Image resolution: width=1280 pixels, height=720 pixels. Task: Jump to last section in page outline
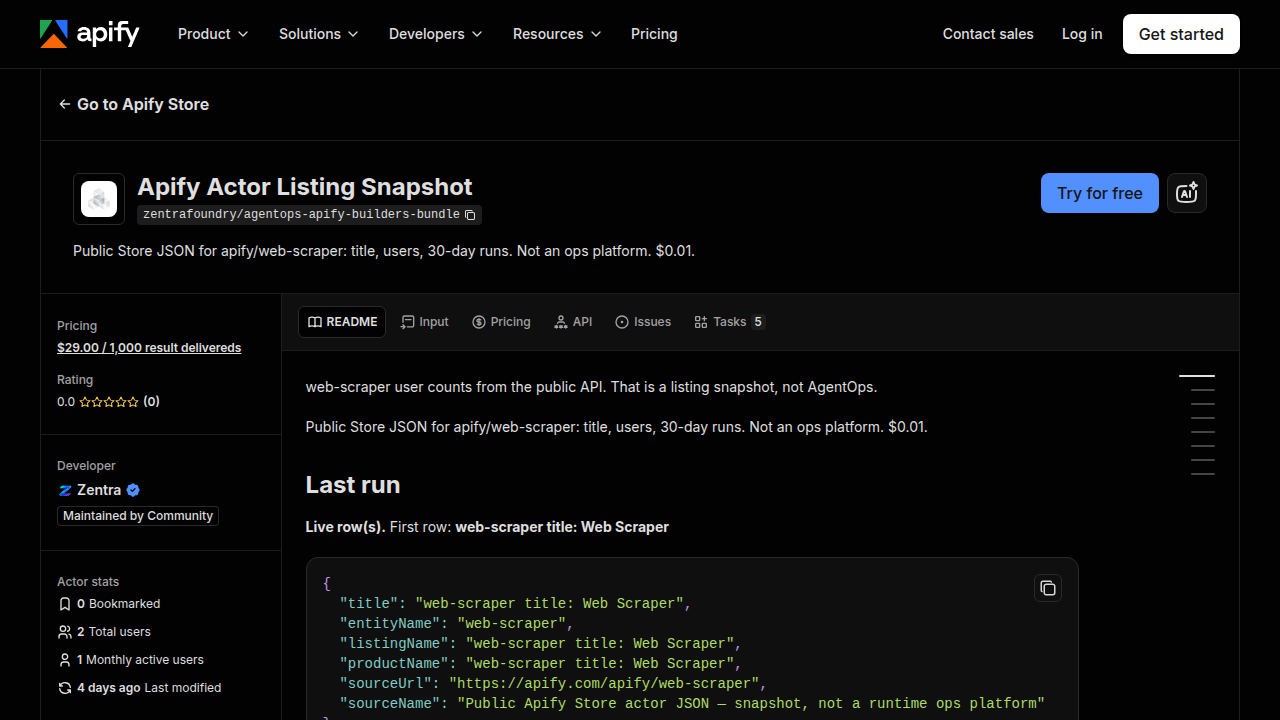[1203, 474]
